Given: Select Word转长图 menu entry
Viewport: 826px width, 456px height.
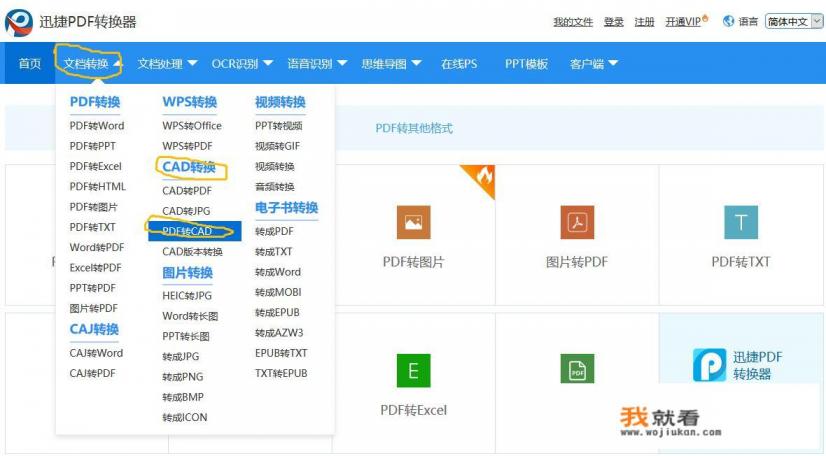Looking at the screenshot, I should click(x=190, y=316).
